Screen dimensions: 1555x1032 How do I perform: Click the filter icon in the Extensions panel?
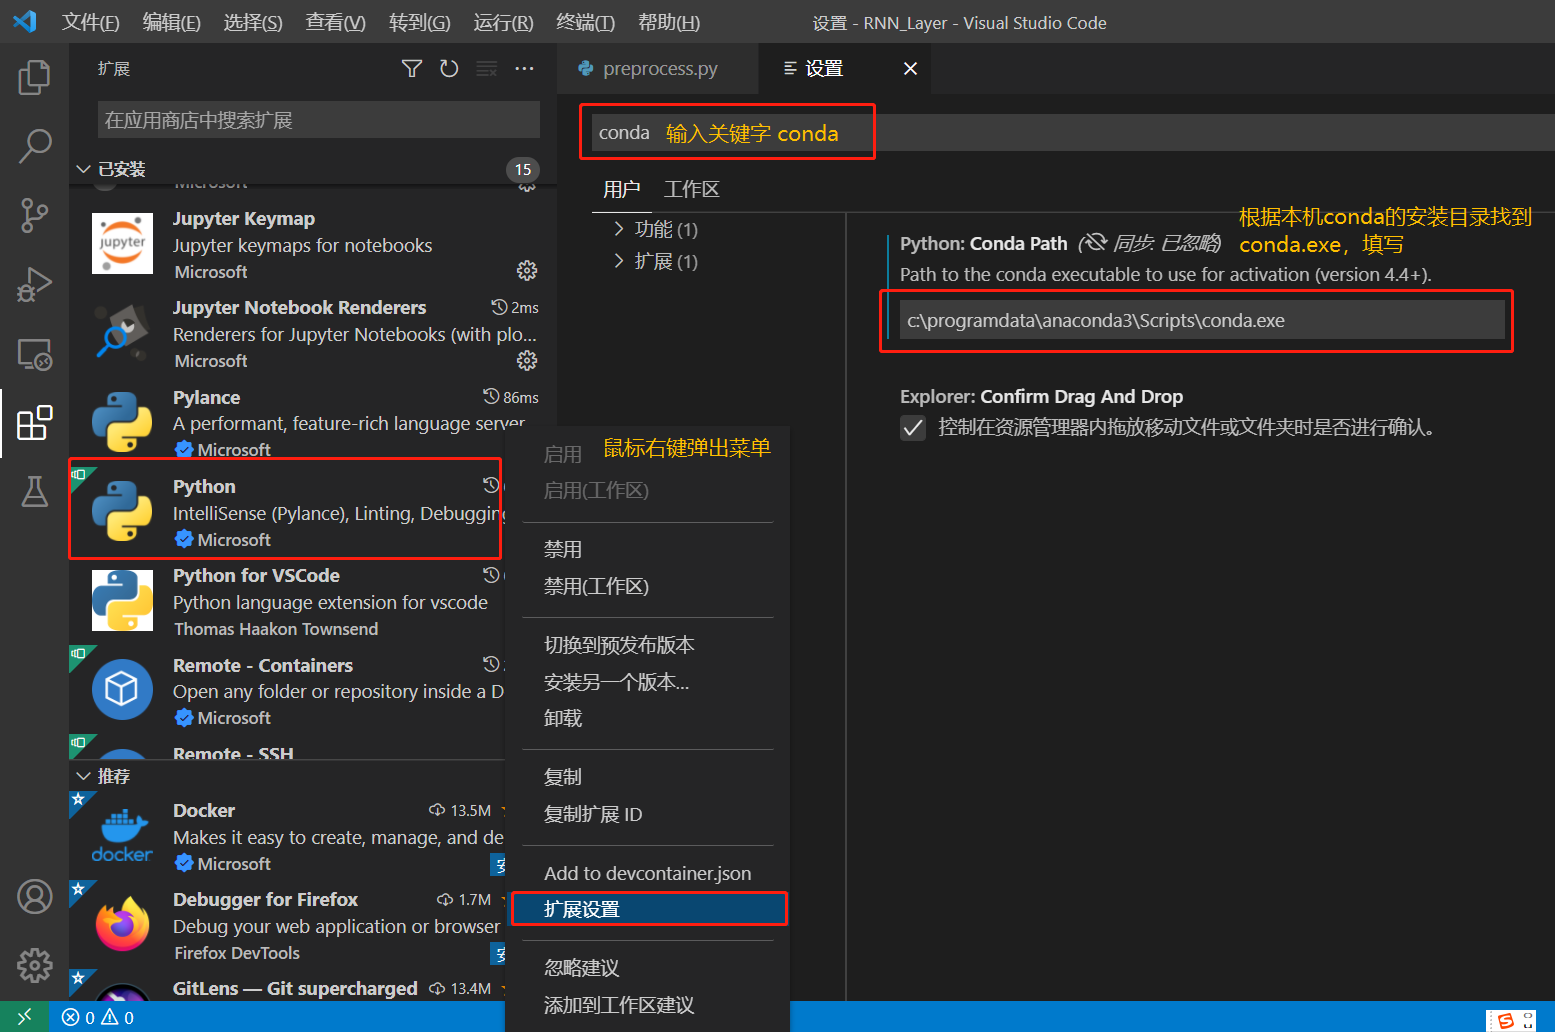tap(411, 68)
